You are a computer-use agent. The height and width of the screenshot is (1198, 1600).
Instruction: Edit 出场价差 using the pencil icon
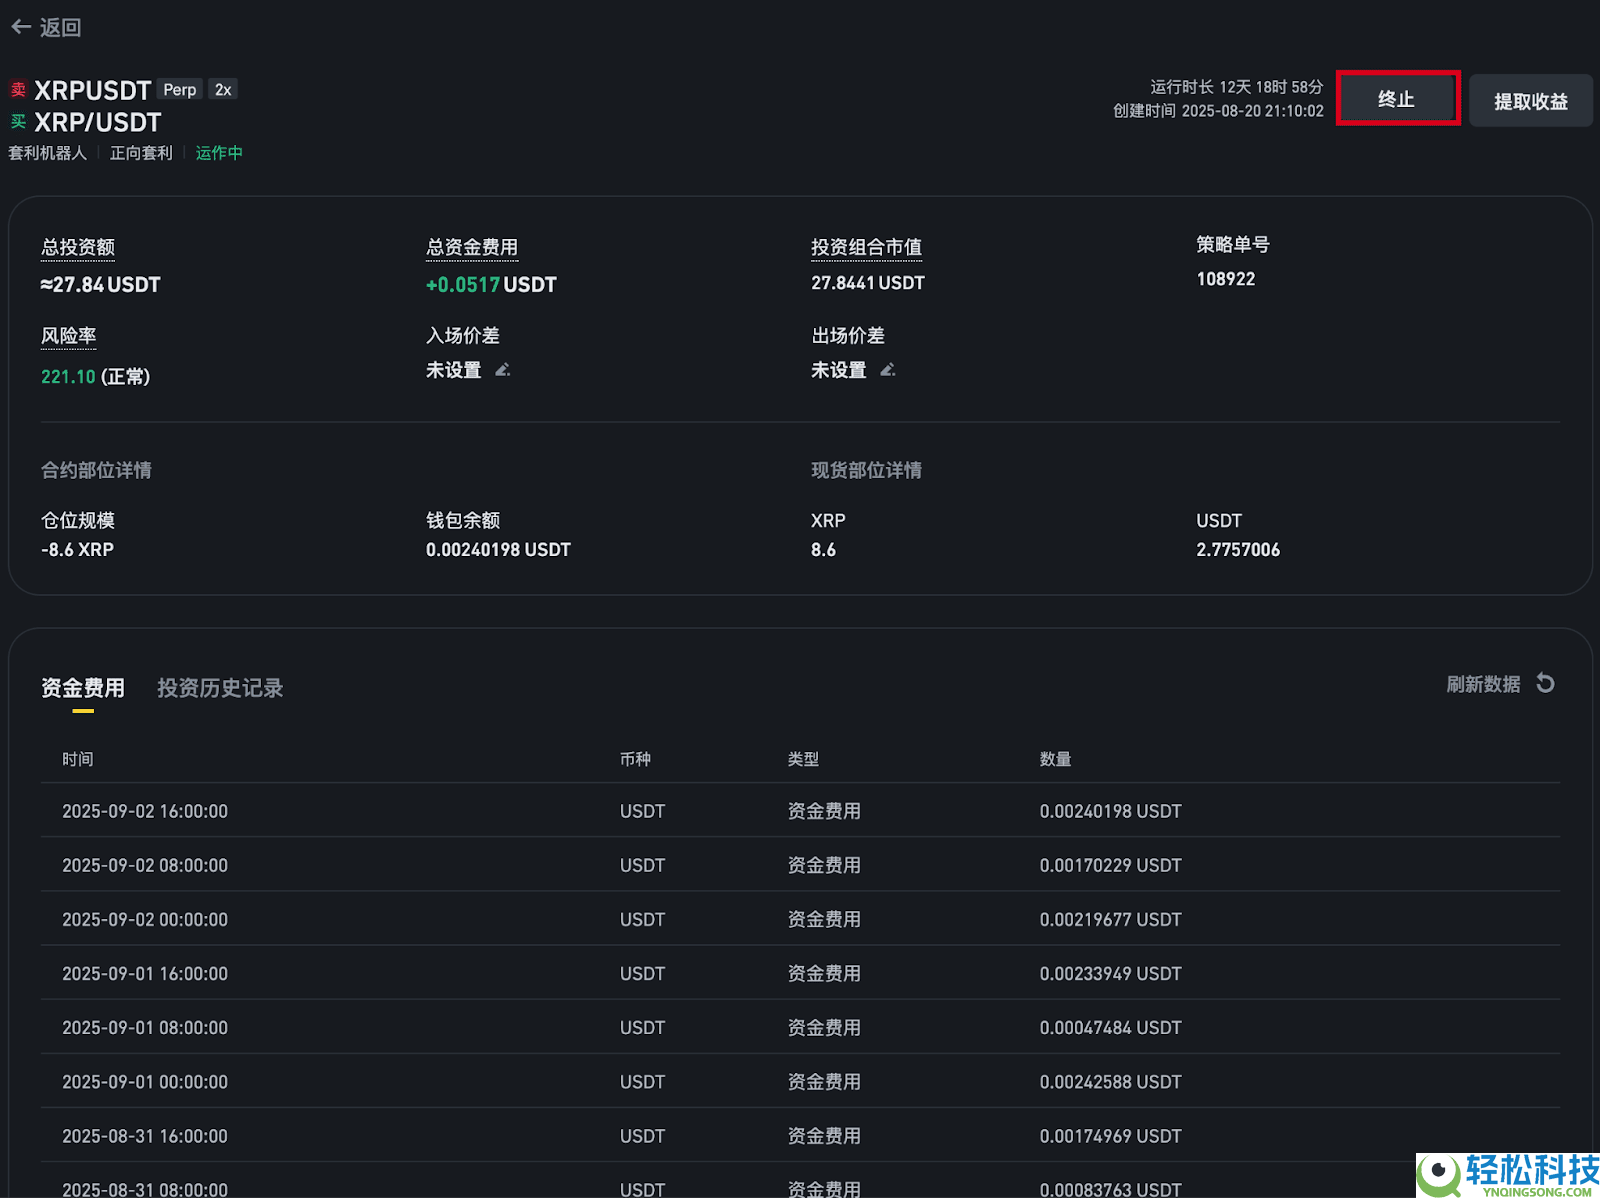(888, 369)
